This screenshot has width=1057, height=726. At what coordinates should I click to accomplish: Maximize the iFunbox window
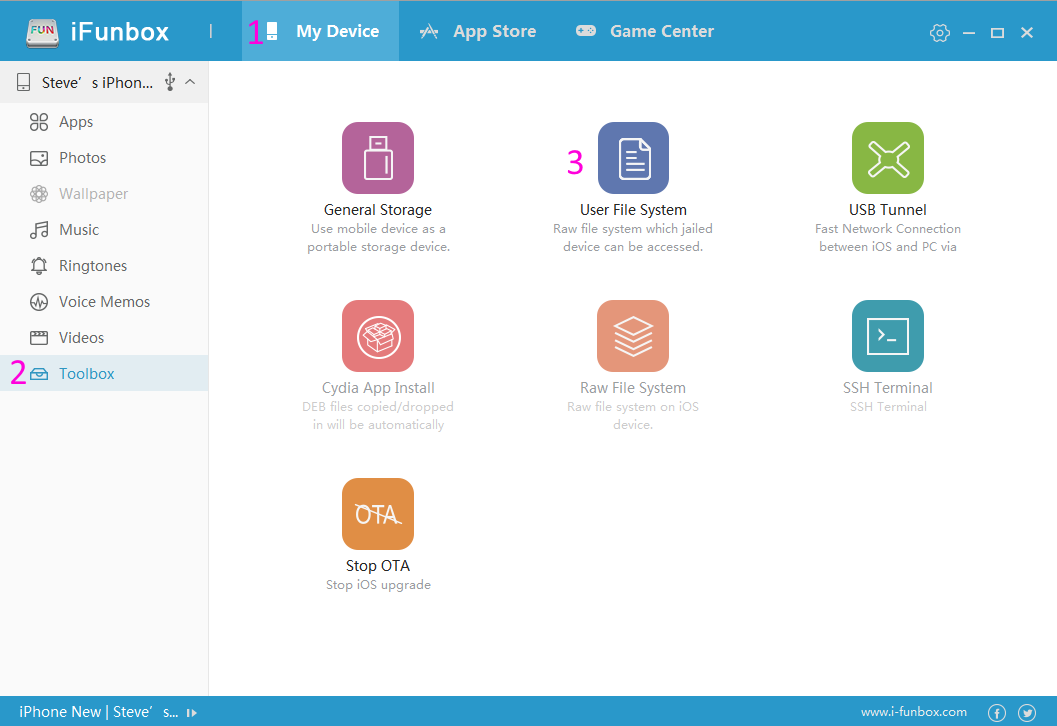pyautogui.click(x=997, y=32)
